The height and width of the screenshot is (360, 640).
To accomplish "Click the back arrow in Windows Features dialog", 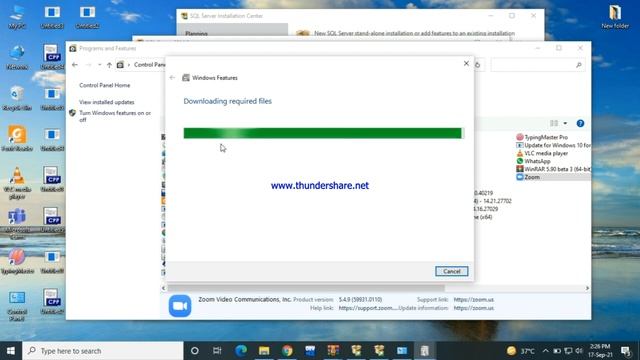I will 172,78.
